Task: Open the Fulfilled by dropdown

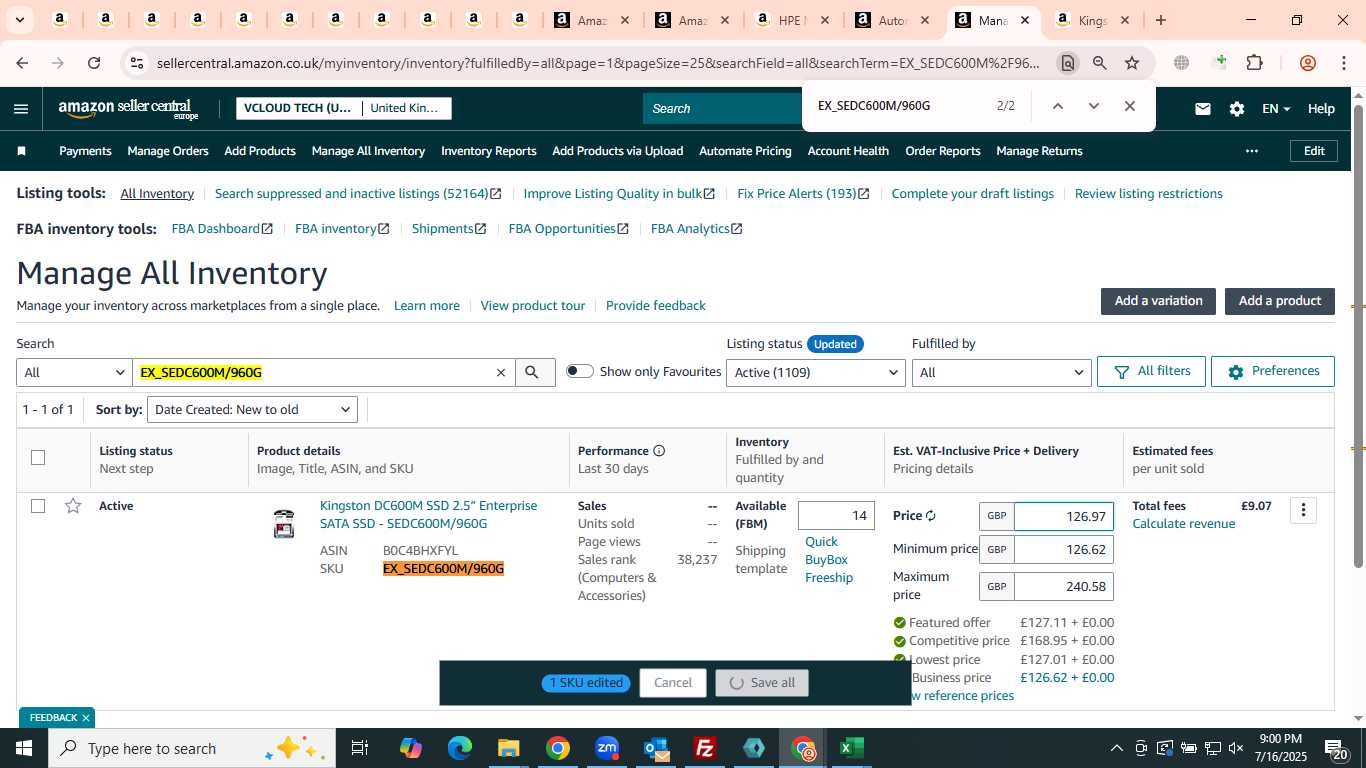Action: point(1001,373)
